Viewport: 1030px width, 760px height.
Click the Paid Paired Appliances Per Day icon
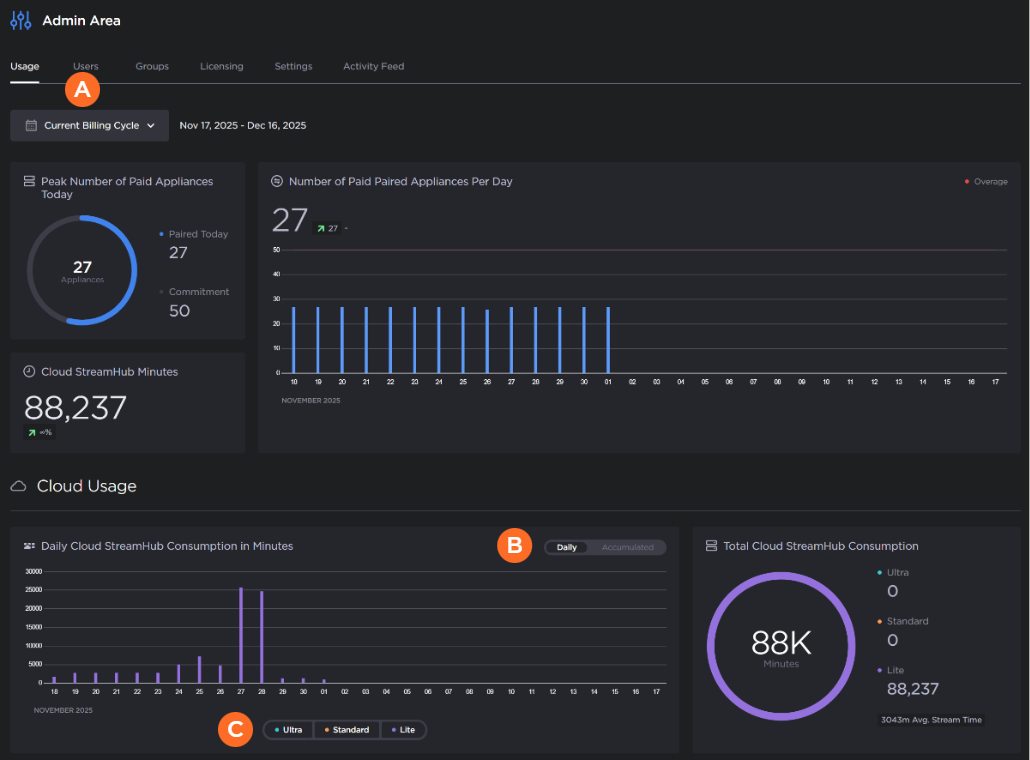(277, 182)
